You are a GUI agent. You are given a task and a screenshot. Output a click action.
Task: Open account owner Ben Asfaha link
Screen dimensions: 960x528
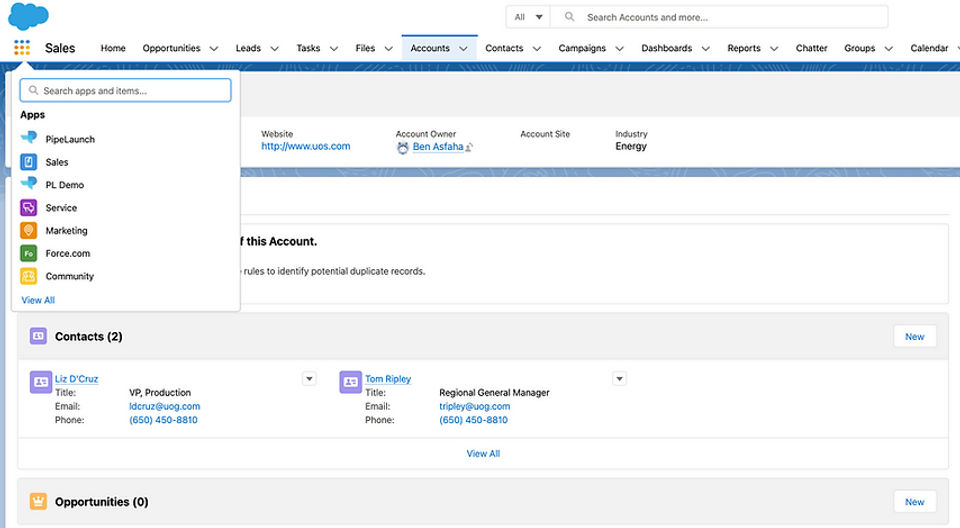pos(438,147)
